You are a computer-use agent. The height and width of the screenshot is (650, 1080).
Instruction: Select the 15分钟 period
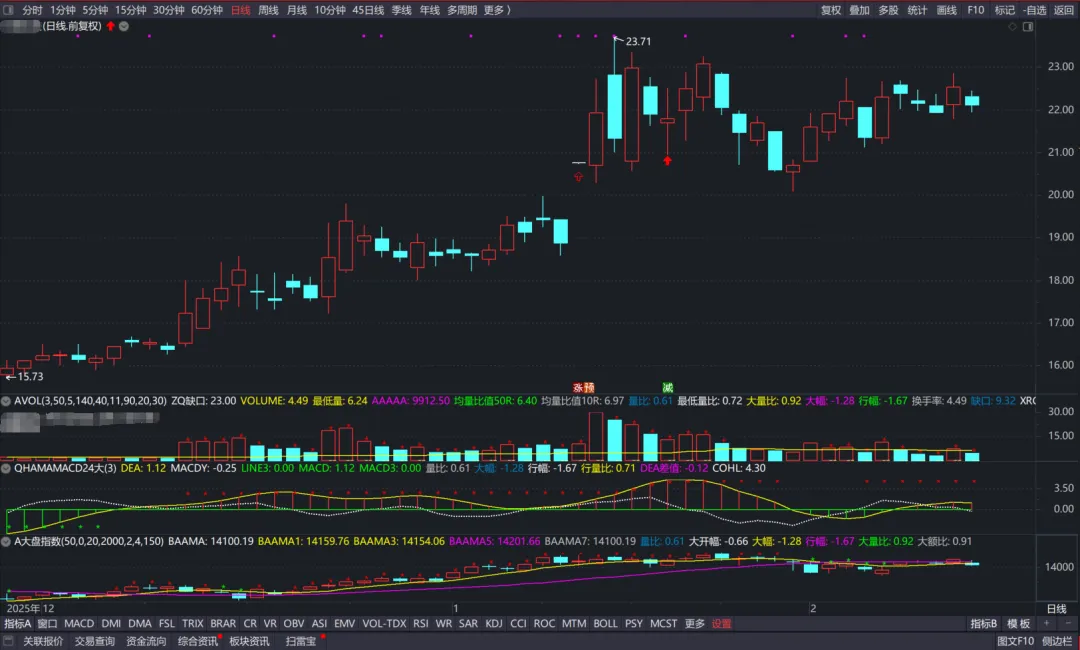pyautogui.click(x=130, y=10)
